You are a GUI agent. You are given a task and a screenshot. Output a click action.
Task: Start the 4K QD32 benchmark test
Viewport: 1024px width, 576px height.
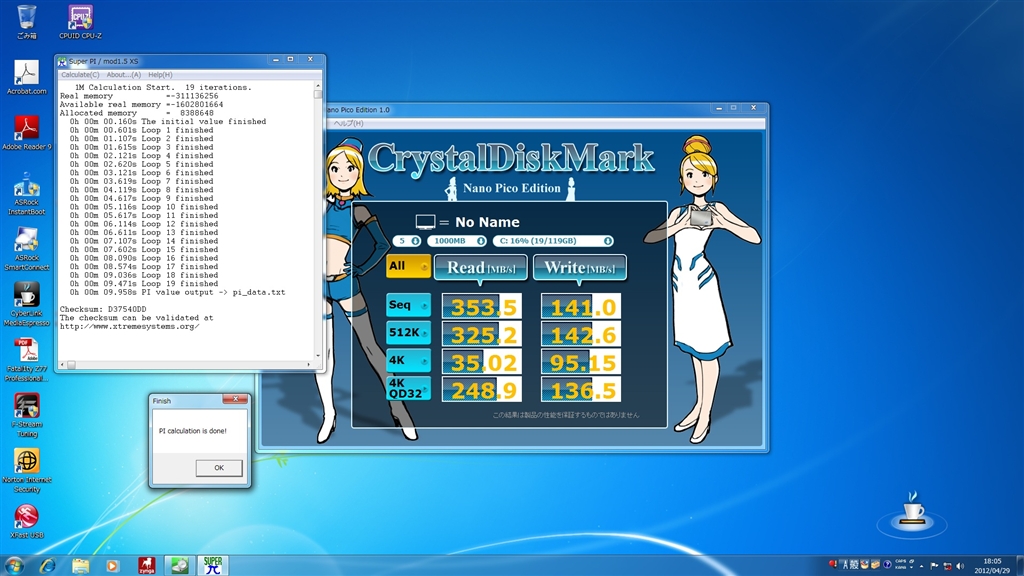[x=408, y=389]
